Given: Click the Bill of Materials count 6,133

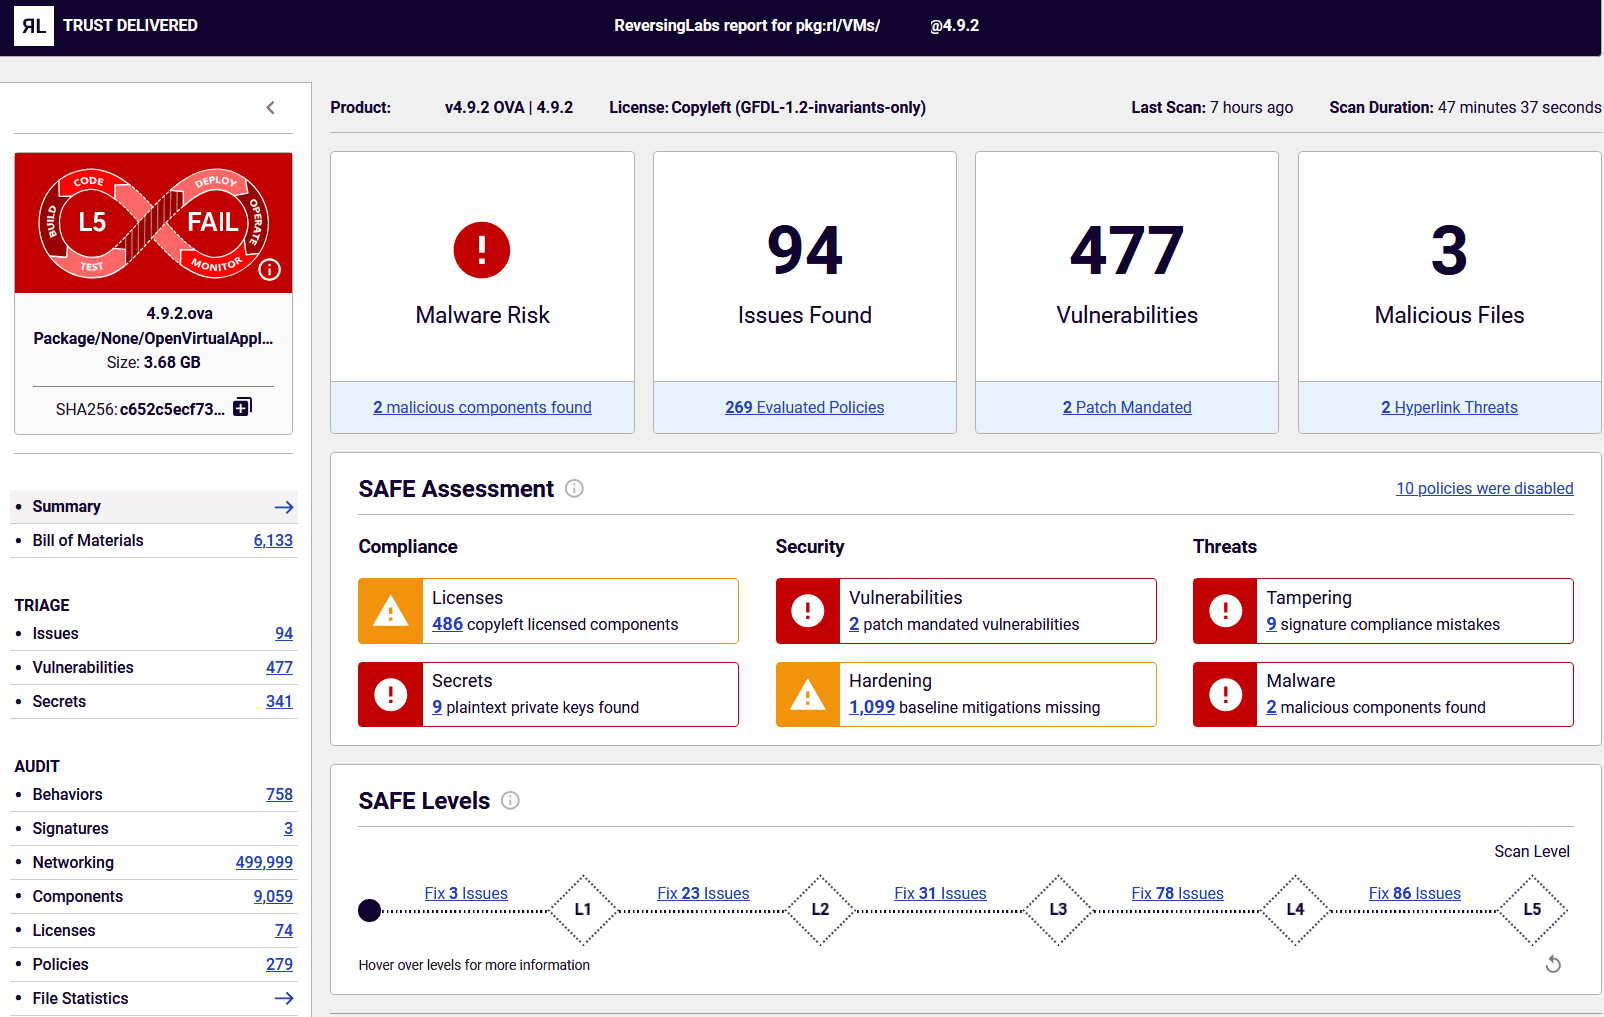Looking at the screenshot, I should click(x=273, y=540).
